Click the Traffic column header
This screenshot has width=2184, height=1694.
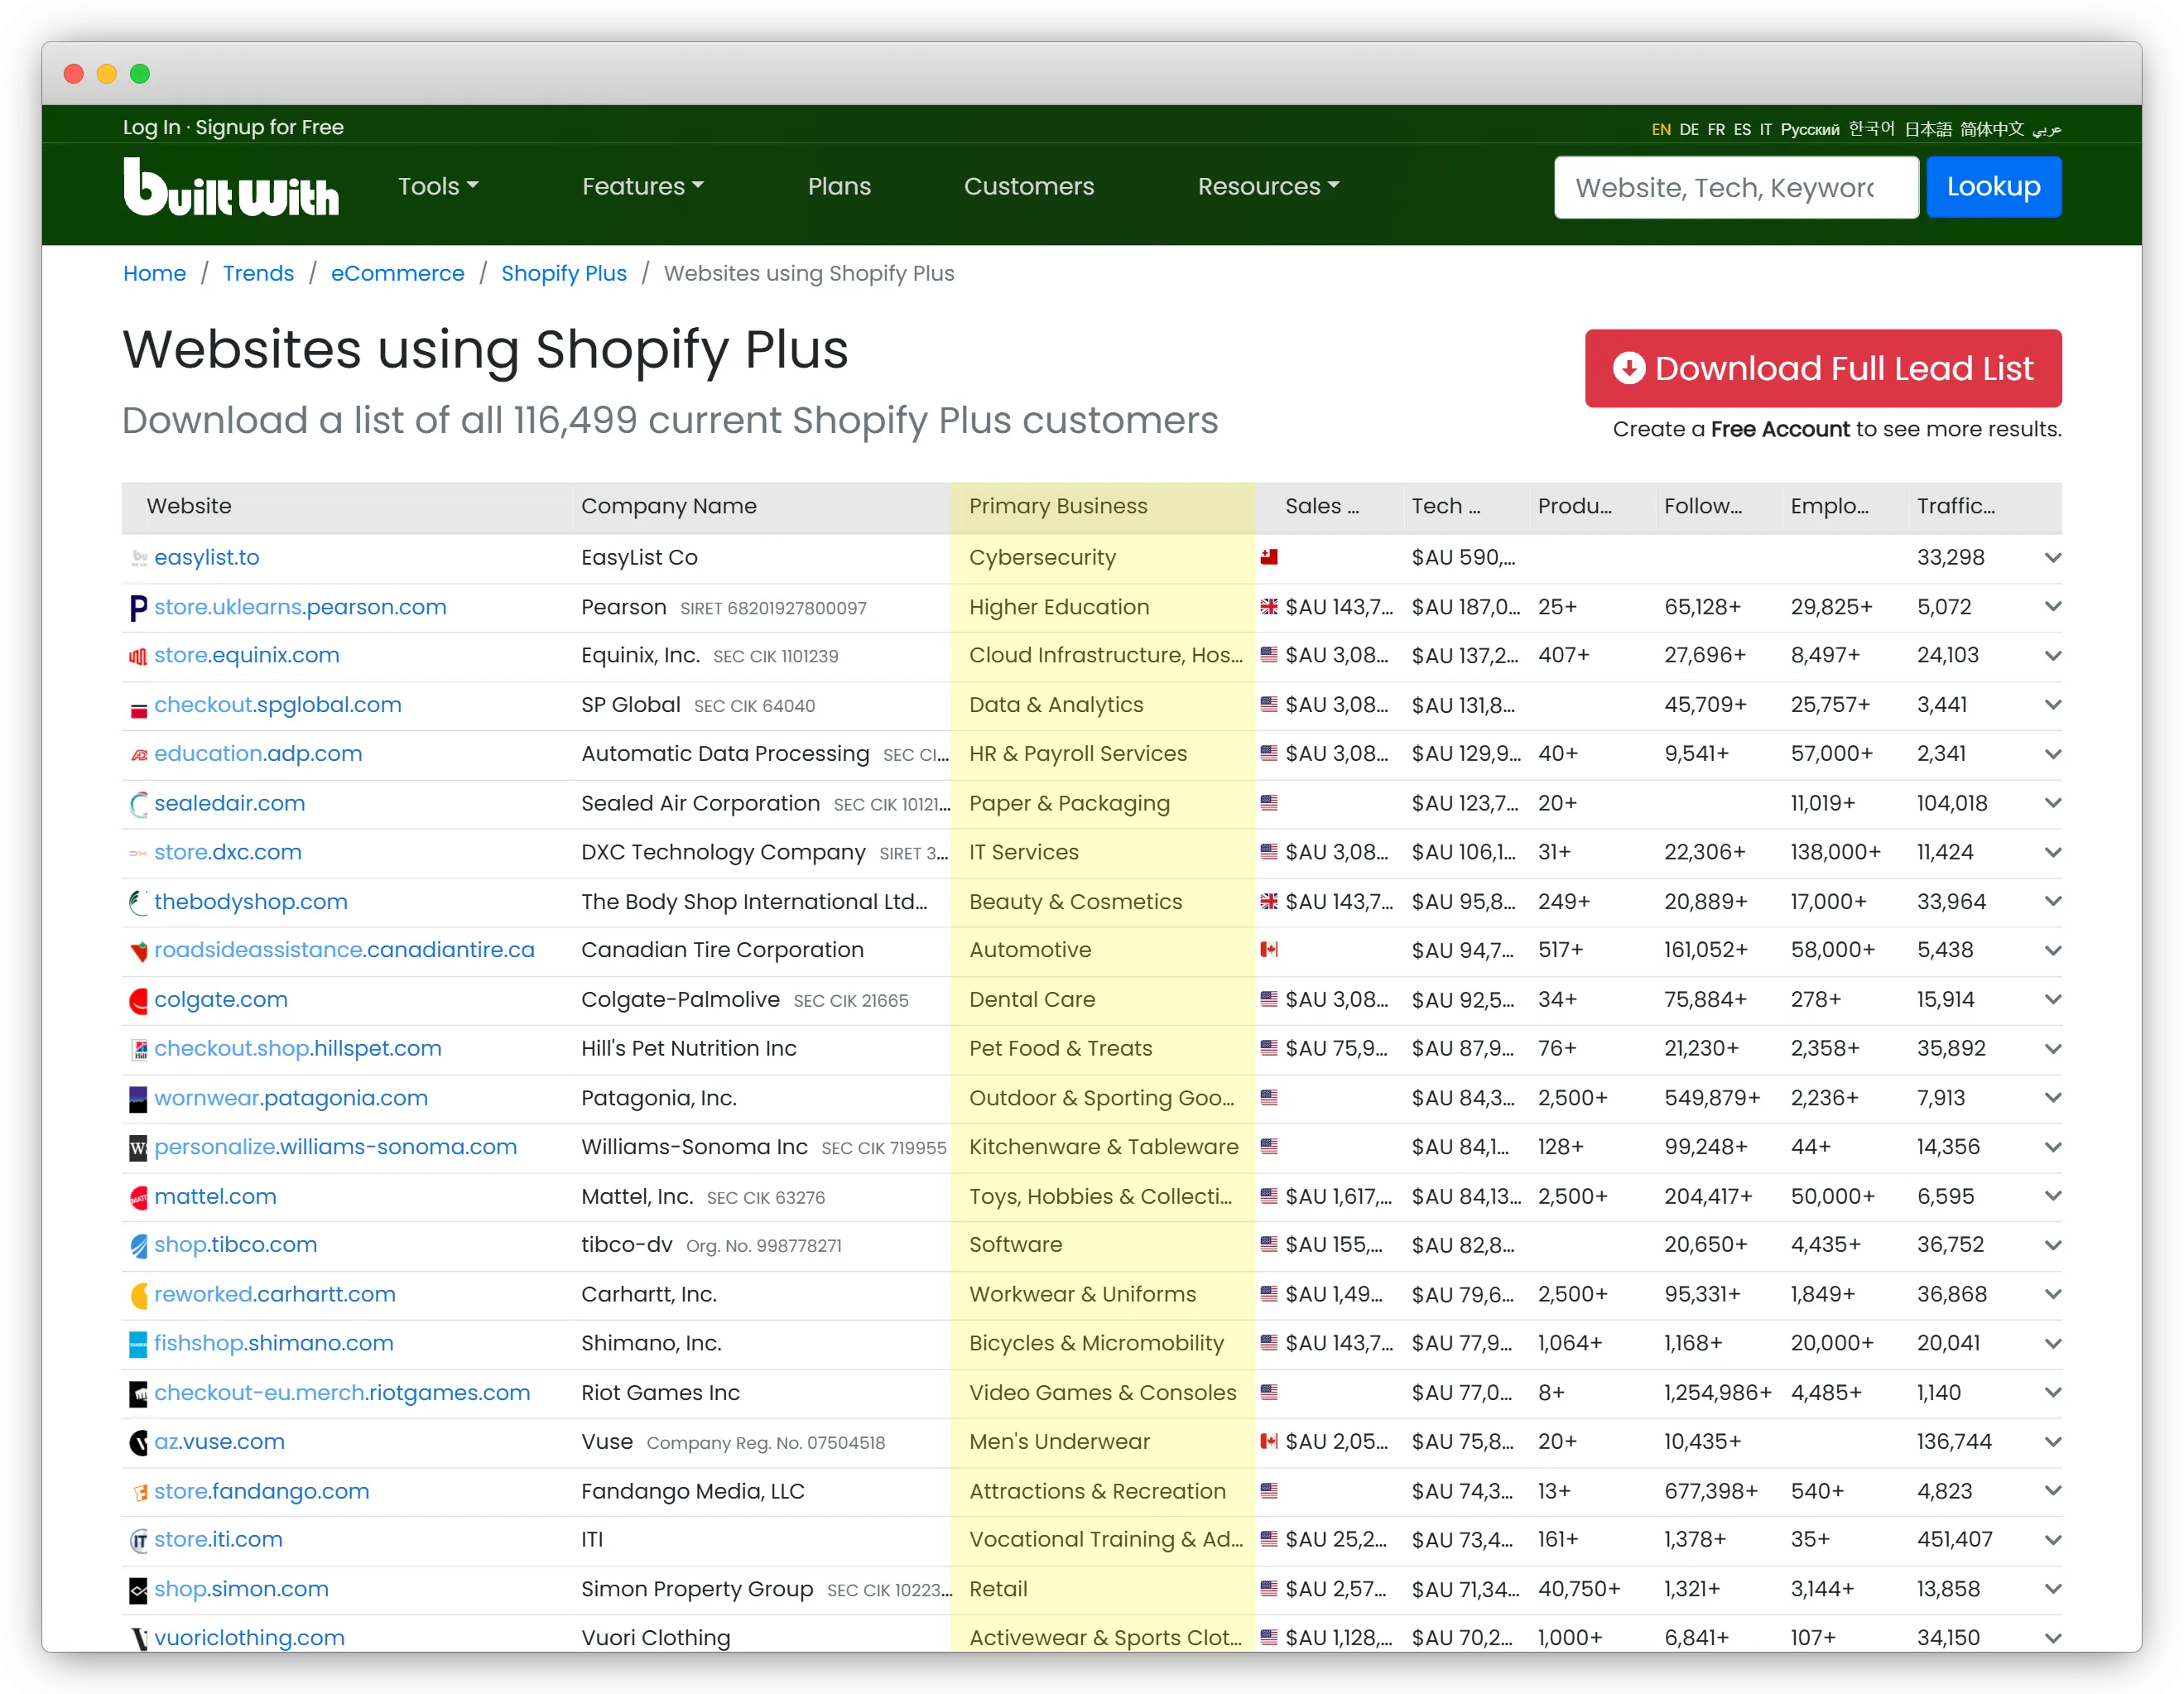(1955, 506)
